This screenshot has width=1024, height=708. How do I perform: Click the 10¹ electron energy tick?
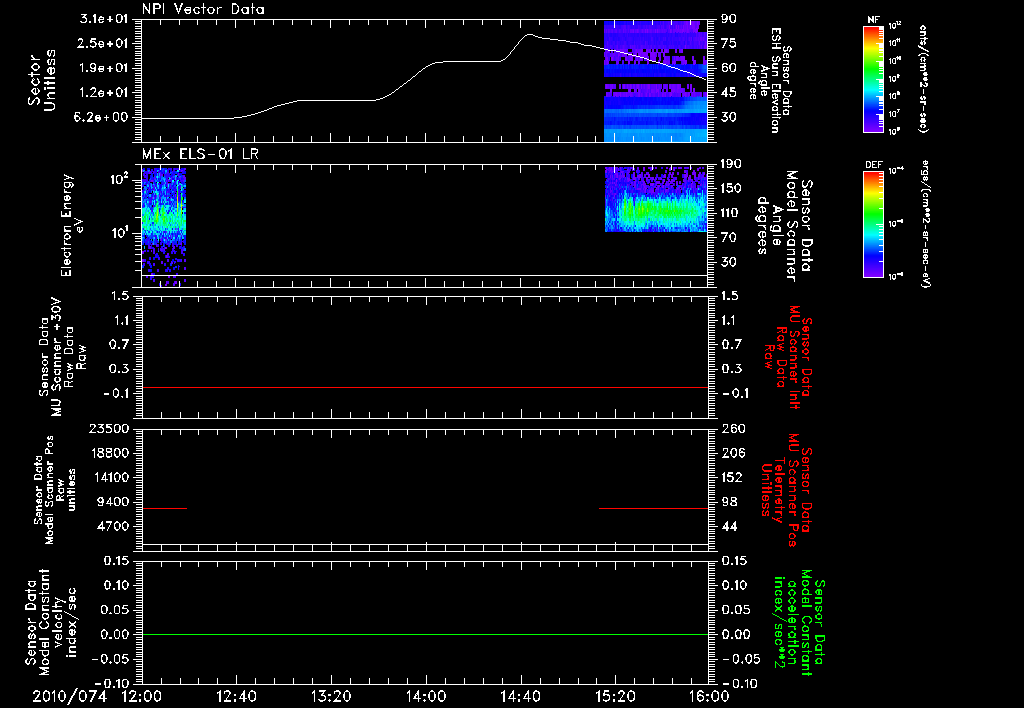tap(121, 233)
